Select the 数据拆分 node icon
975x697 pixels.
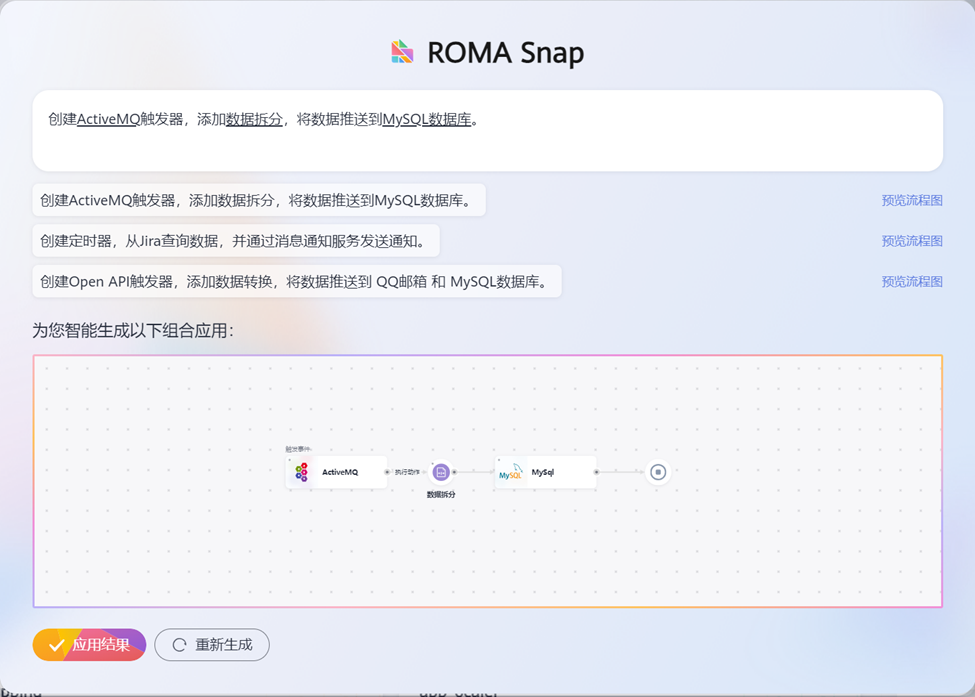[441, 472]
